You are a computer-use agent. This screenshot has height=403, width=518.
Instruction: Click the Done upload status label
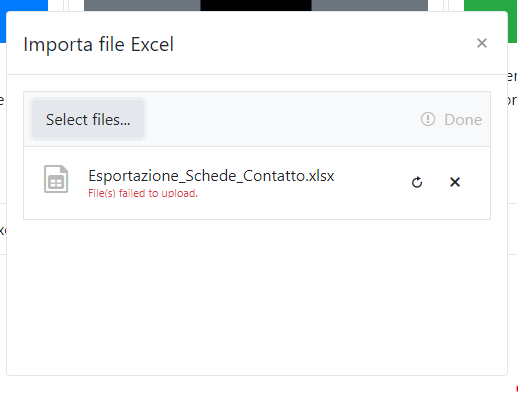pos(463,120)
